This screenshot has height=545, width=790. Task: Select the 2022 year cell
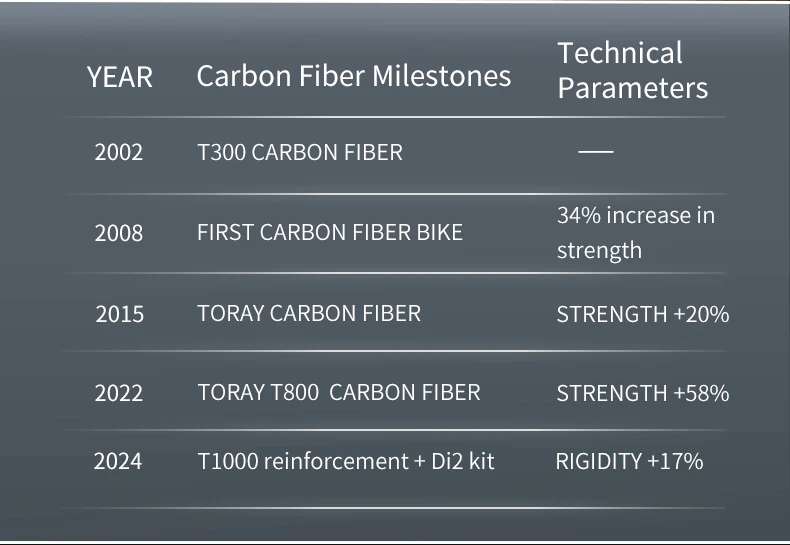120,393
